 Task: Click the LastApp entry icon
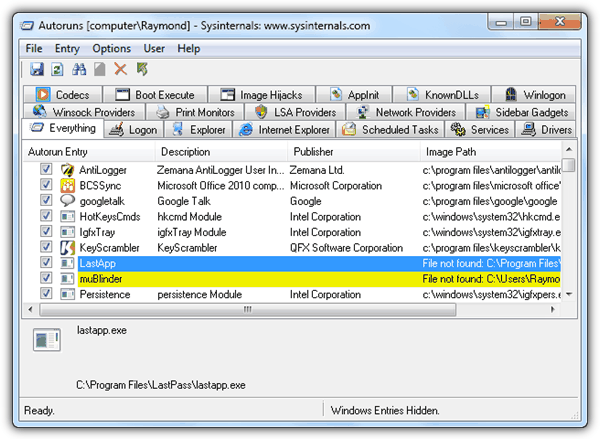(x=68, y=263)
